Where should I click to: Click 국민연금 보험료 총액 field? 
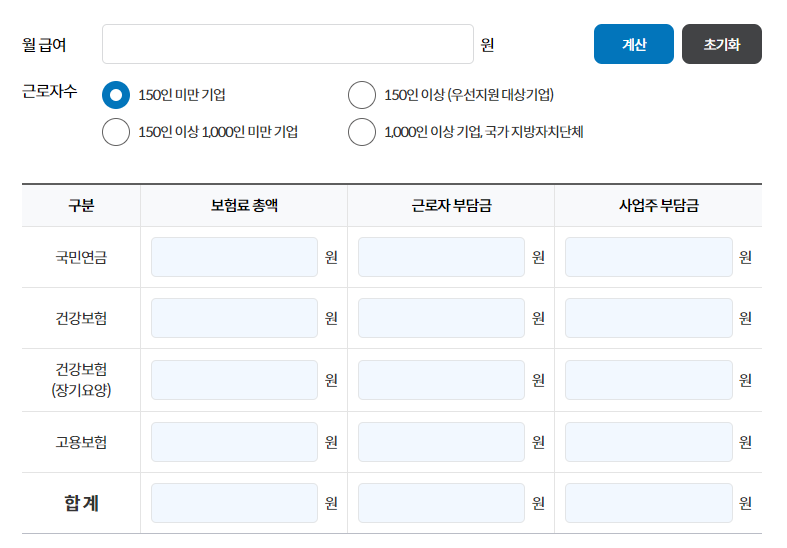[x=234, y=257]
